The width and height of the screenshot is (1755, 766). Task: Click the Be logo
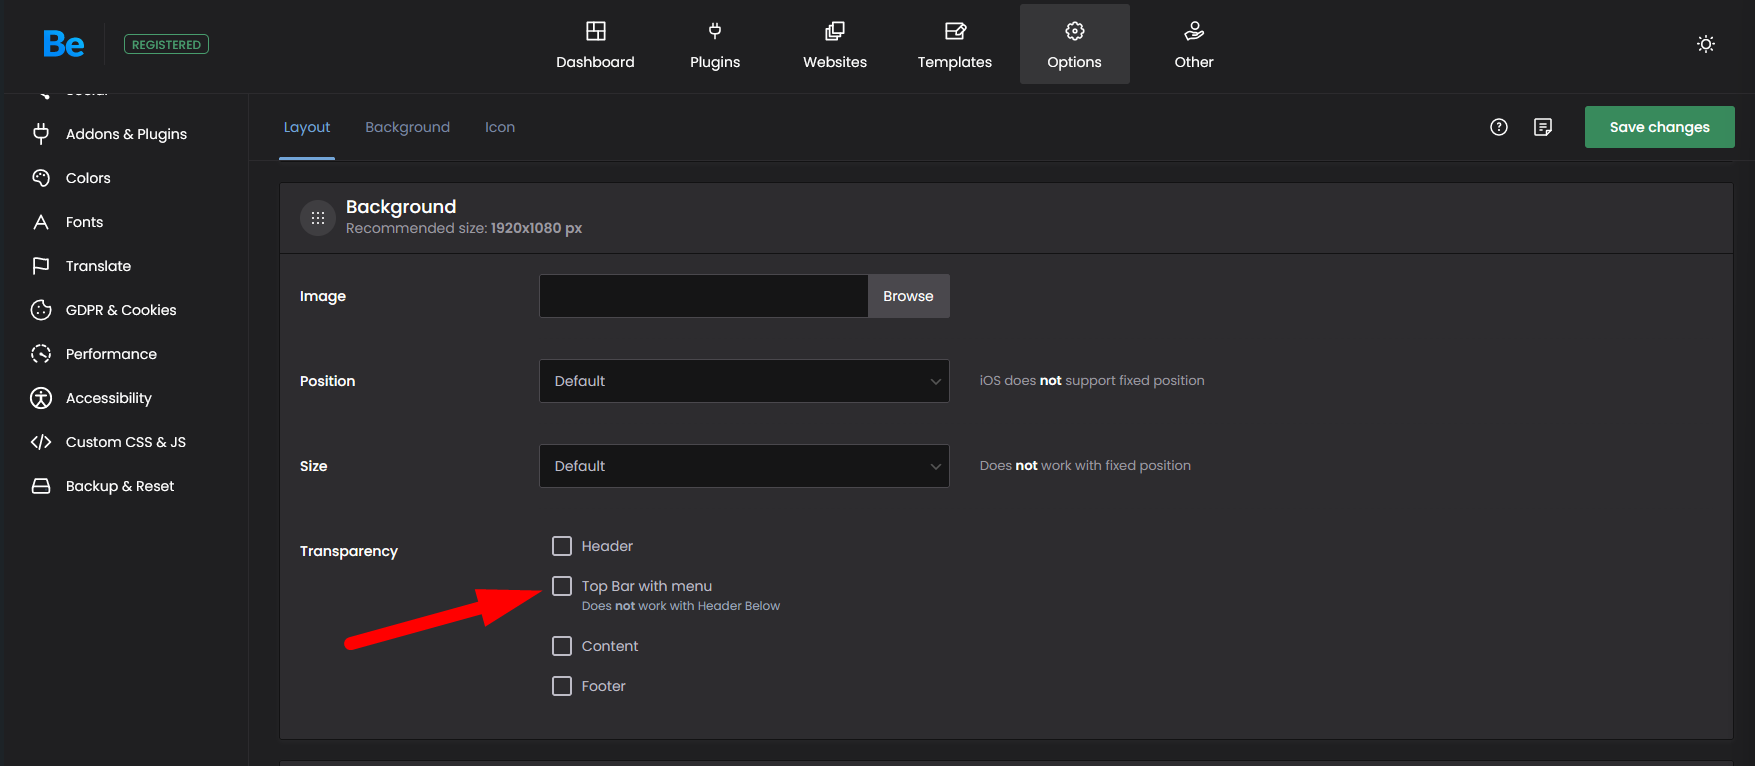click(x=63, y=44)
